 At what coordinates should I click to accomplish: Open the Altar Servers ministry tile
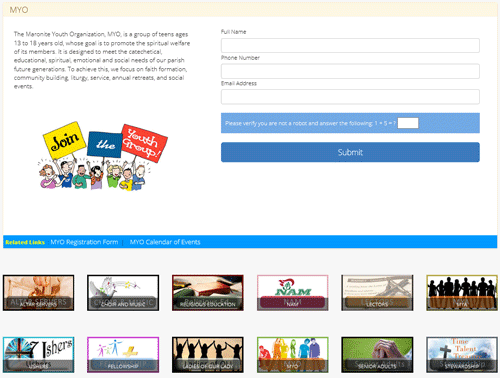click(x=38, y=293)
